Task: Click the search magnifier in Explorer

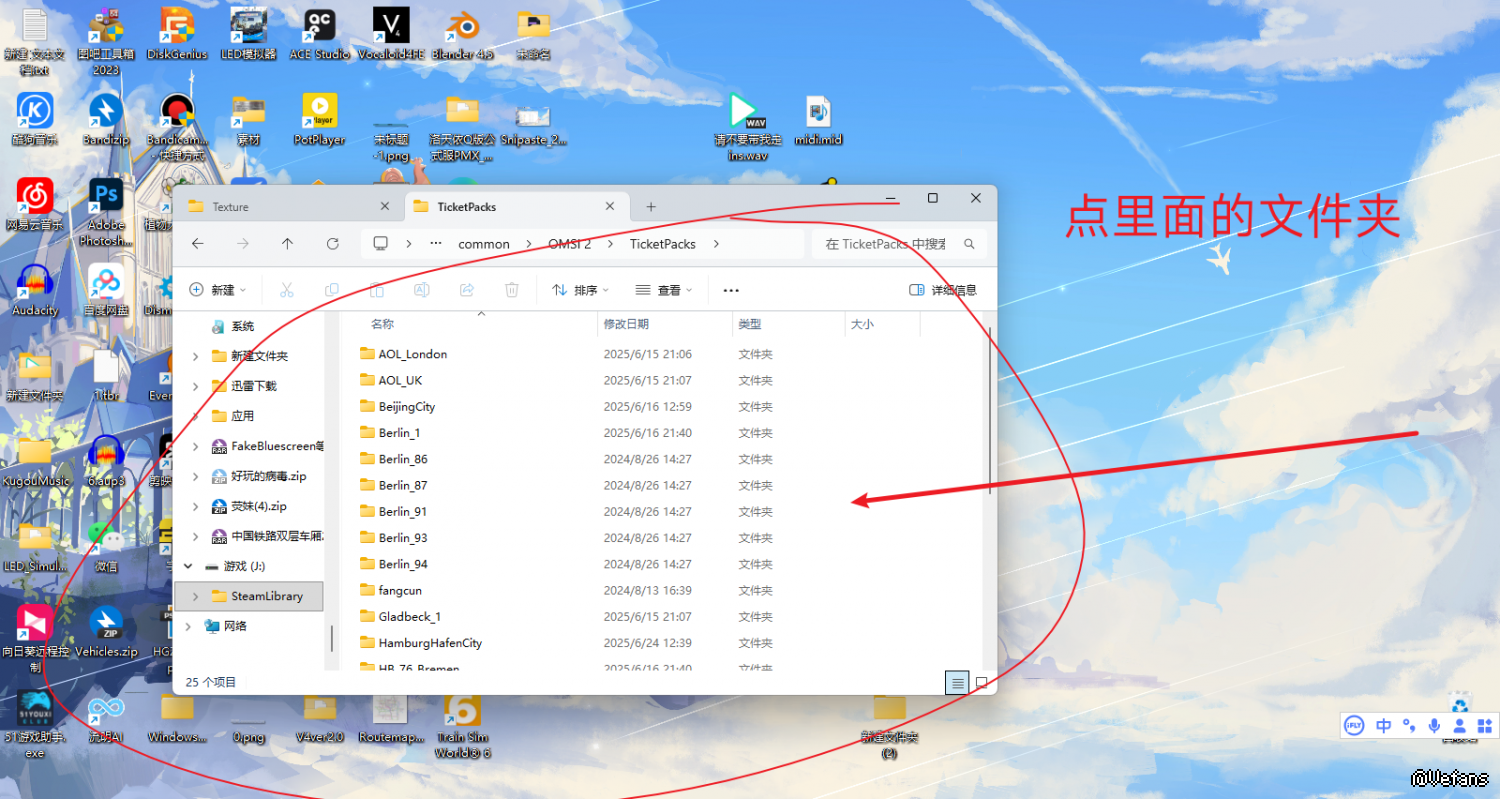Action: (x=969, y=244)
